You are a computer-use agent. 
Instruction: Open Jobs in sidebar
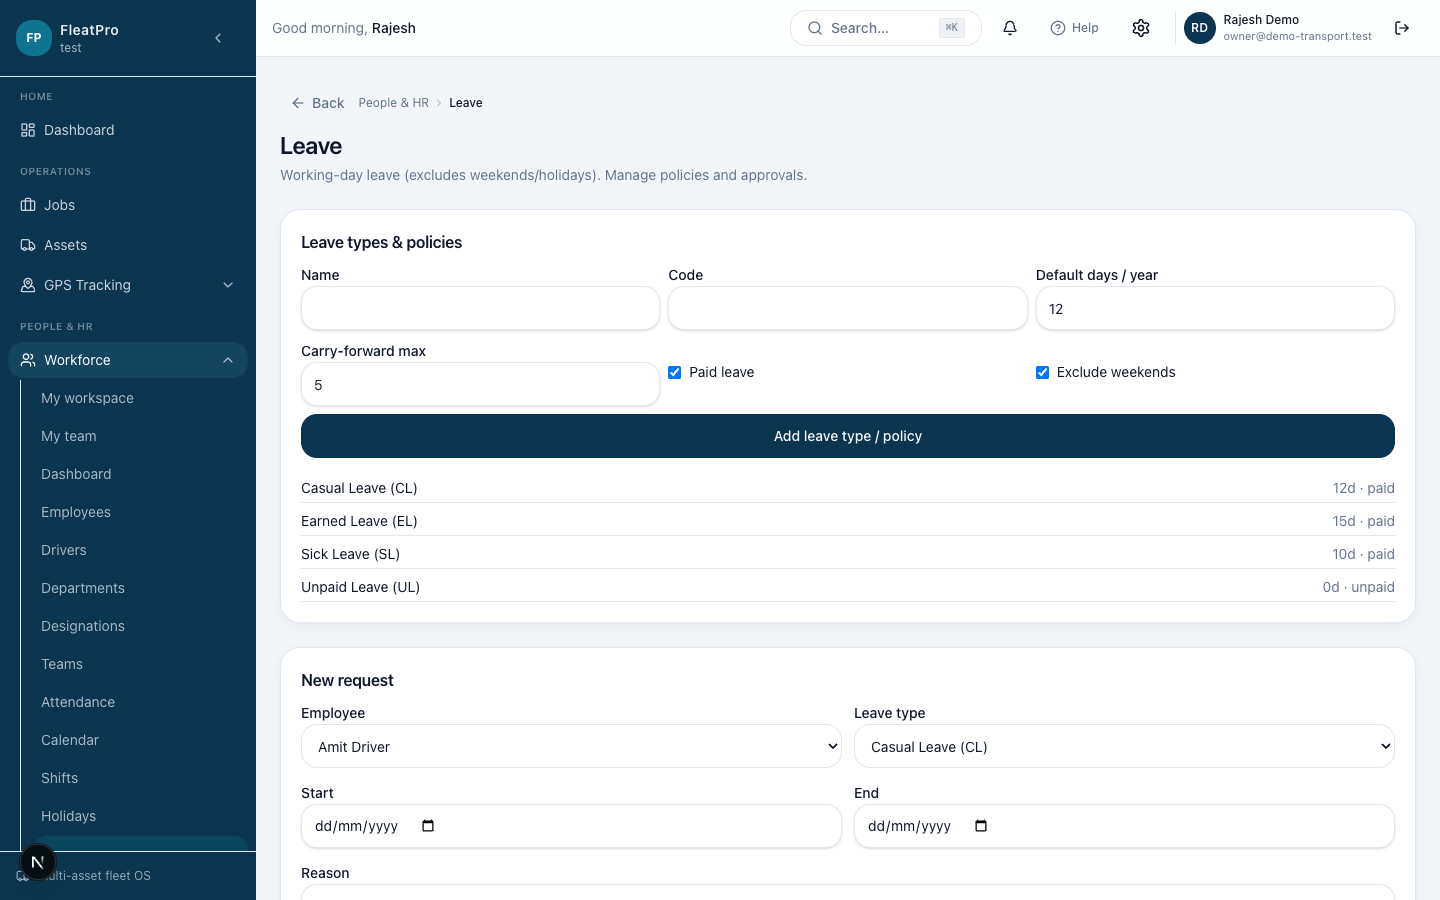tap(128, 205)
